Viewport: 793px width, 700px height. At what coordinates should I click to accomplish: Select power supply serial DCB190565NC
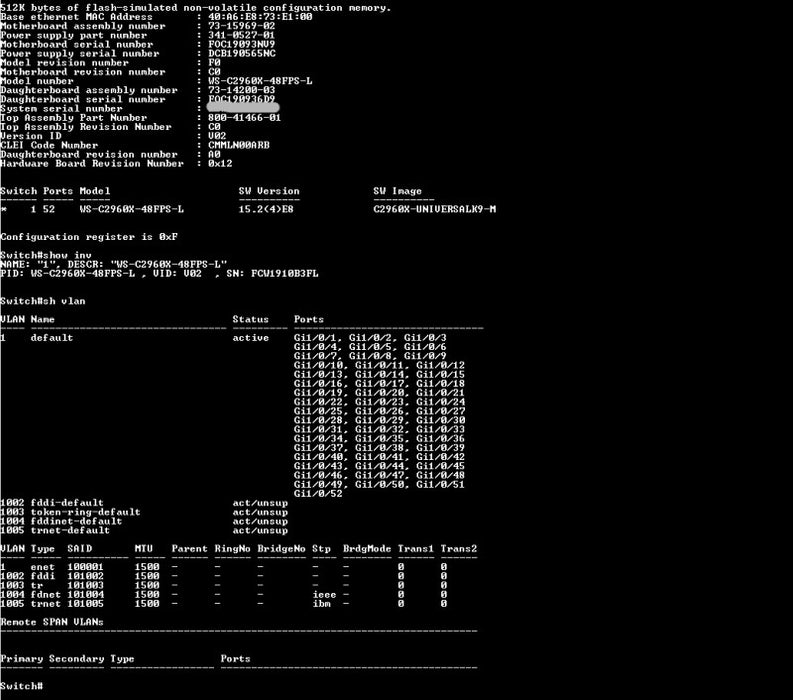coord(242,53)
